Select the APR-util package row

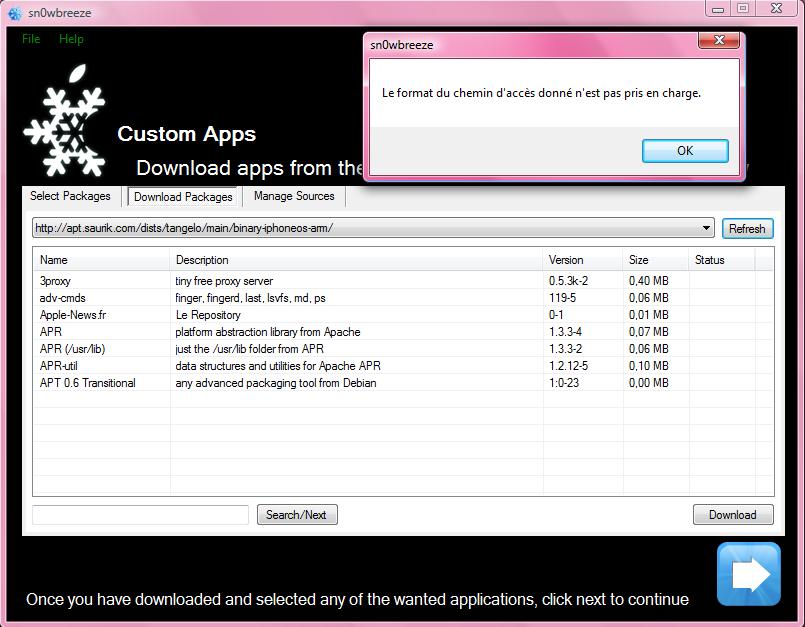point(403,366)
